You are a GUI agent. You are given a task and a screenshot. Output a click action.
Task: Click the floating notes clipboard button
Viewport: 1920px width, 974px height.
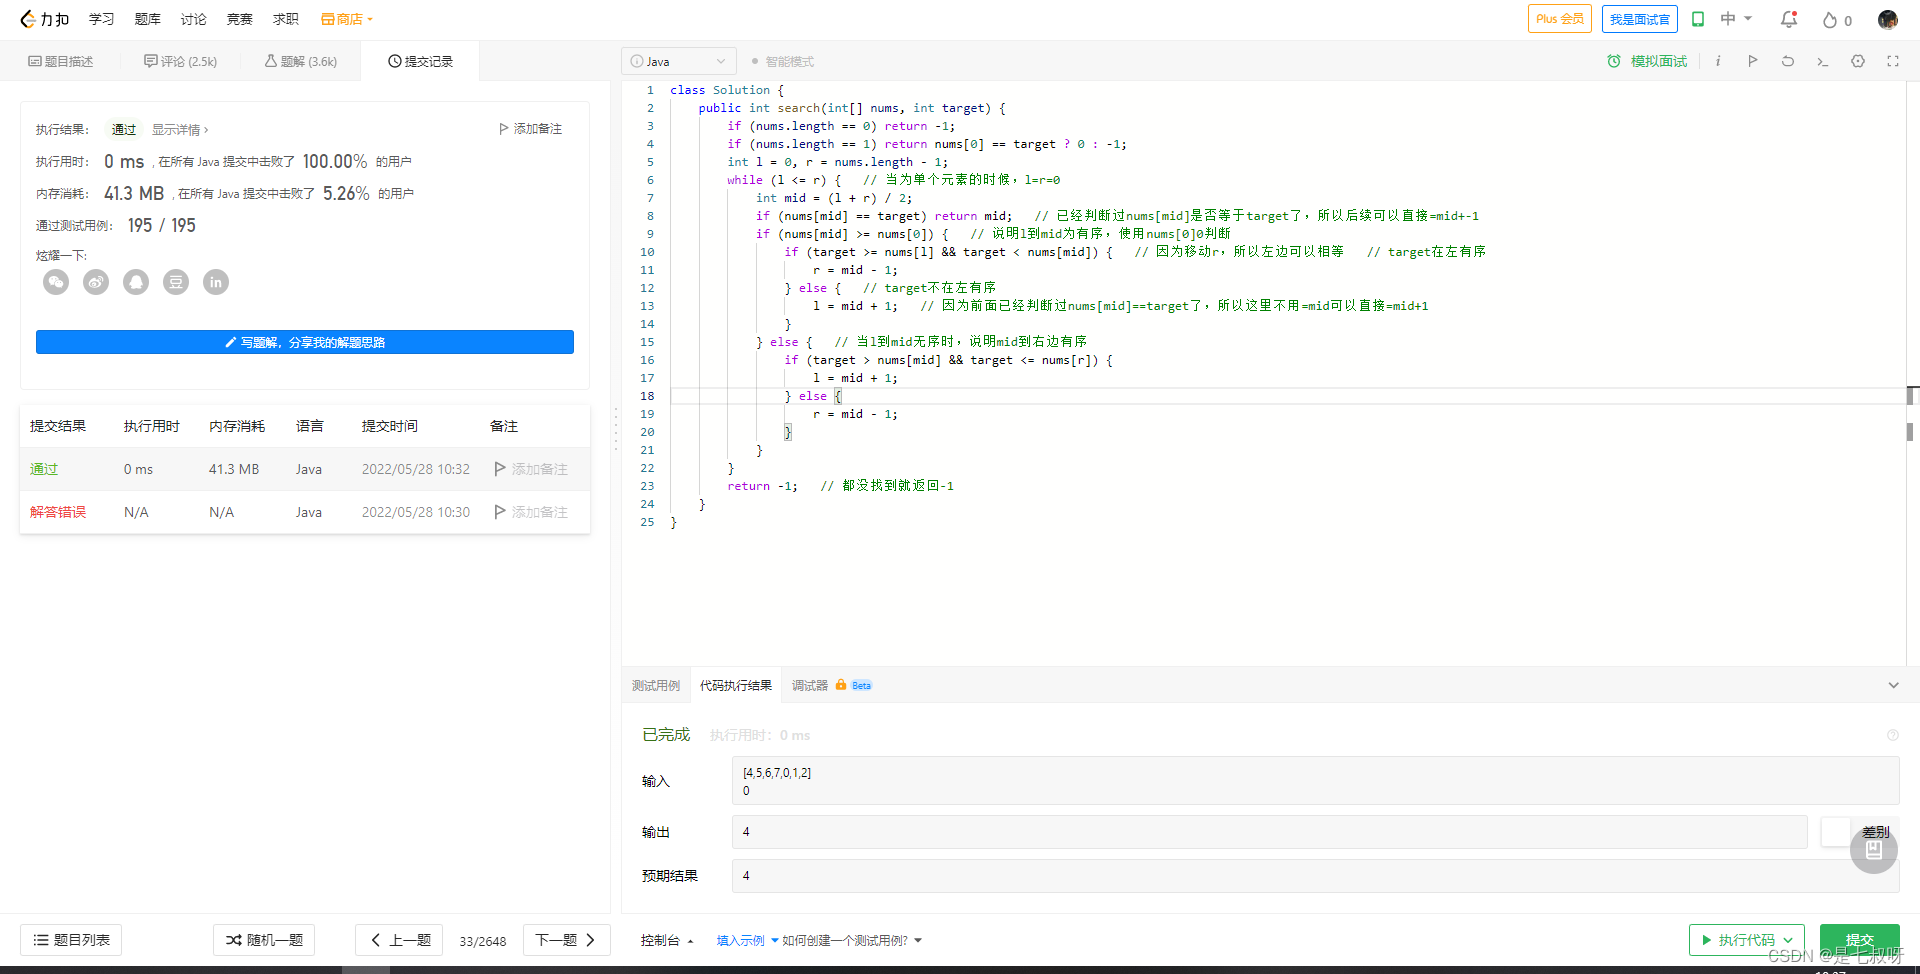pos(1874,850)
